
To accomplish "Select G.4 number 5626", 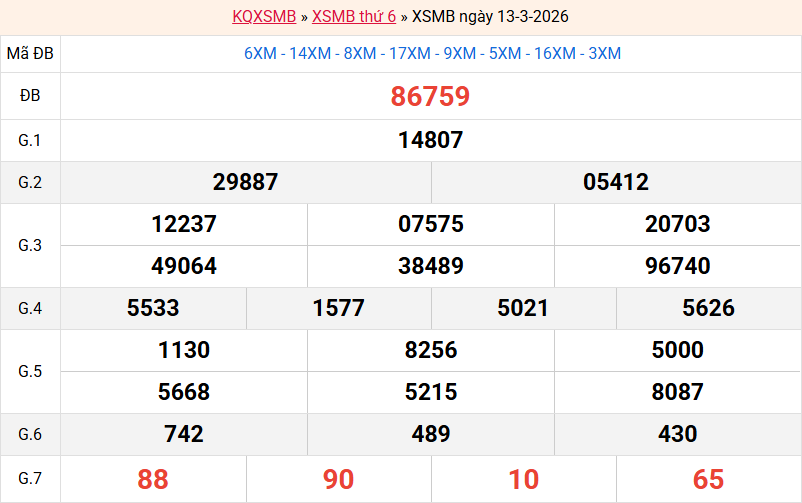I will tap(708, 308).
